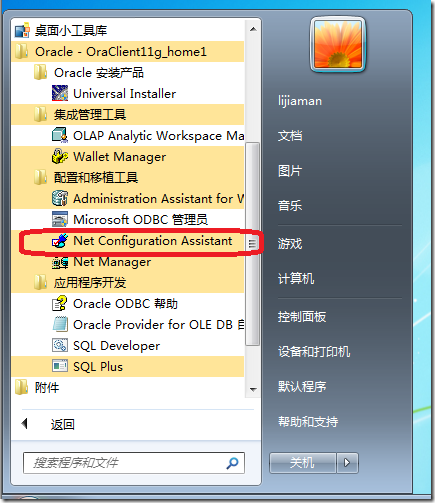Click the 桌面小工具库 gadget icon
The image size is (435, 503).
(x=22, y=31)
